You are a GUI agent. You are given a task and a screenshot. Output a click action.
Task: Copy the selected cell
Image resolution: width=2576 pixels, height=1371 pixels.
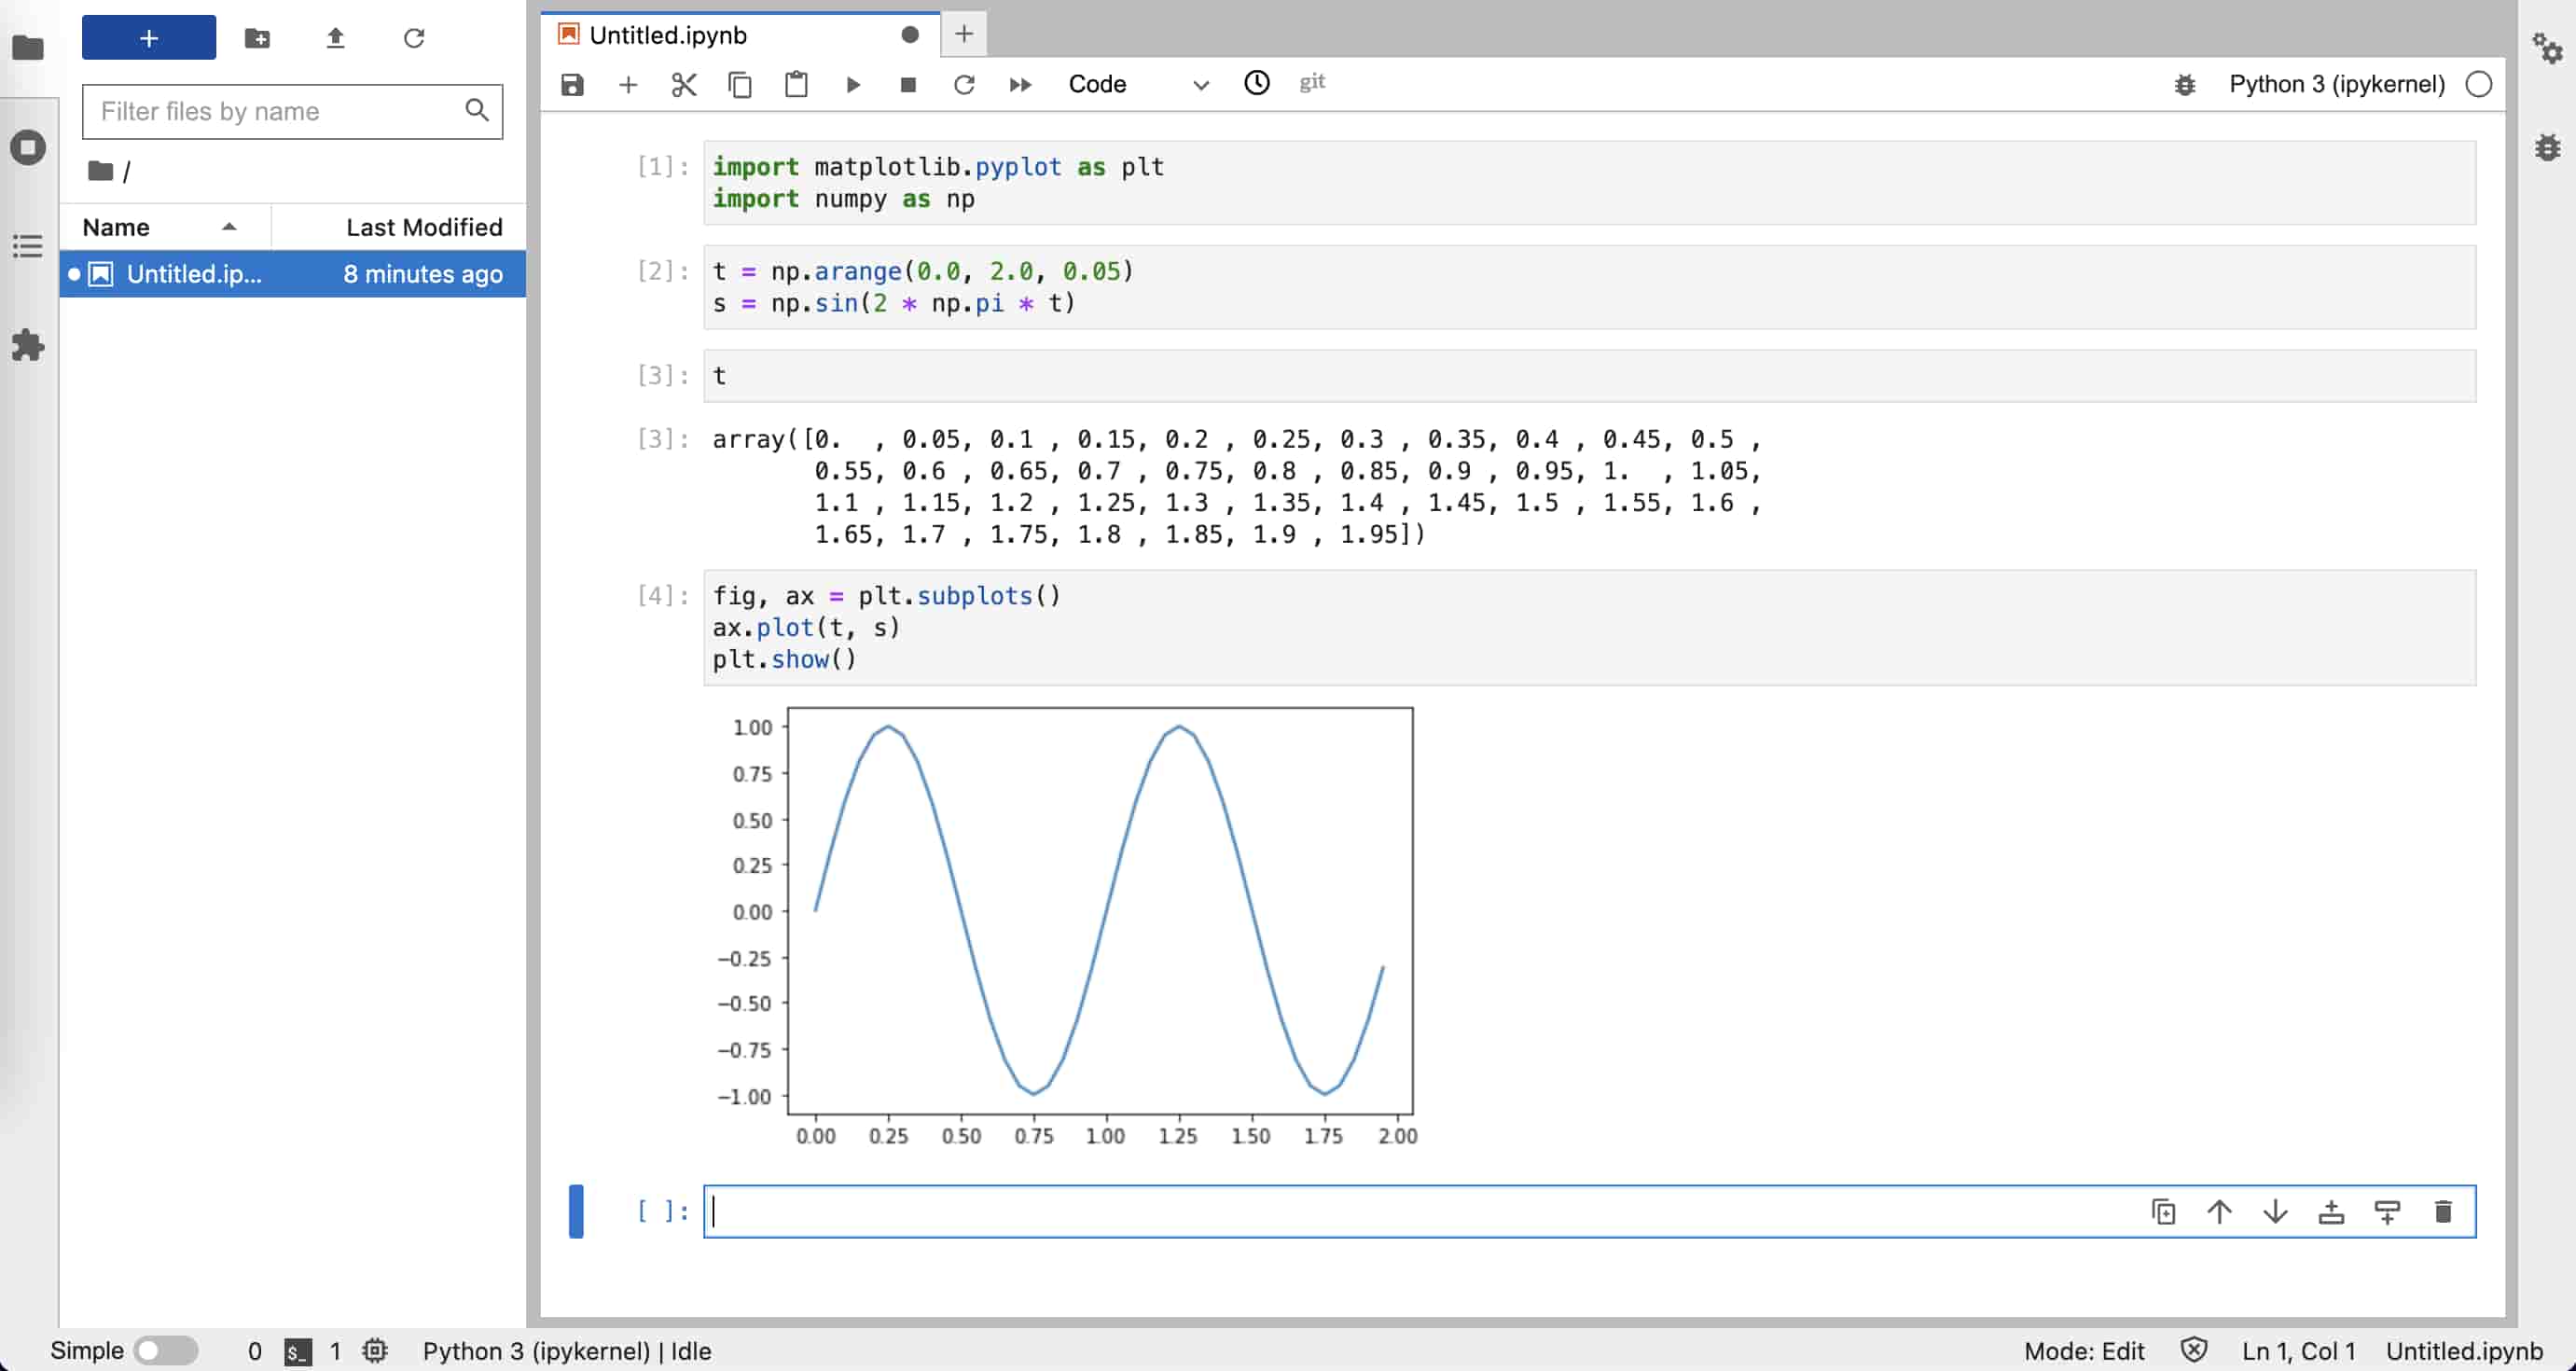740,84
